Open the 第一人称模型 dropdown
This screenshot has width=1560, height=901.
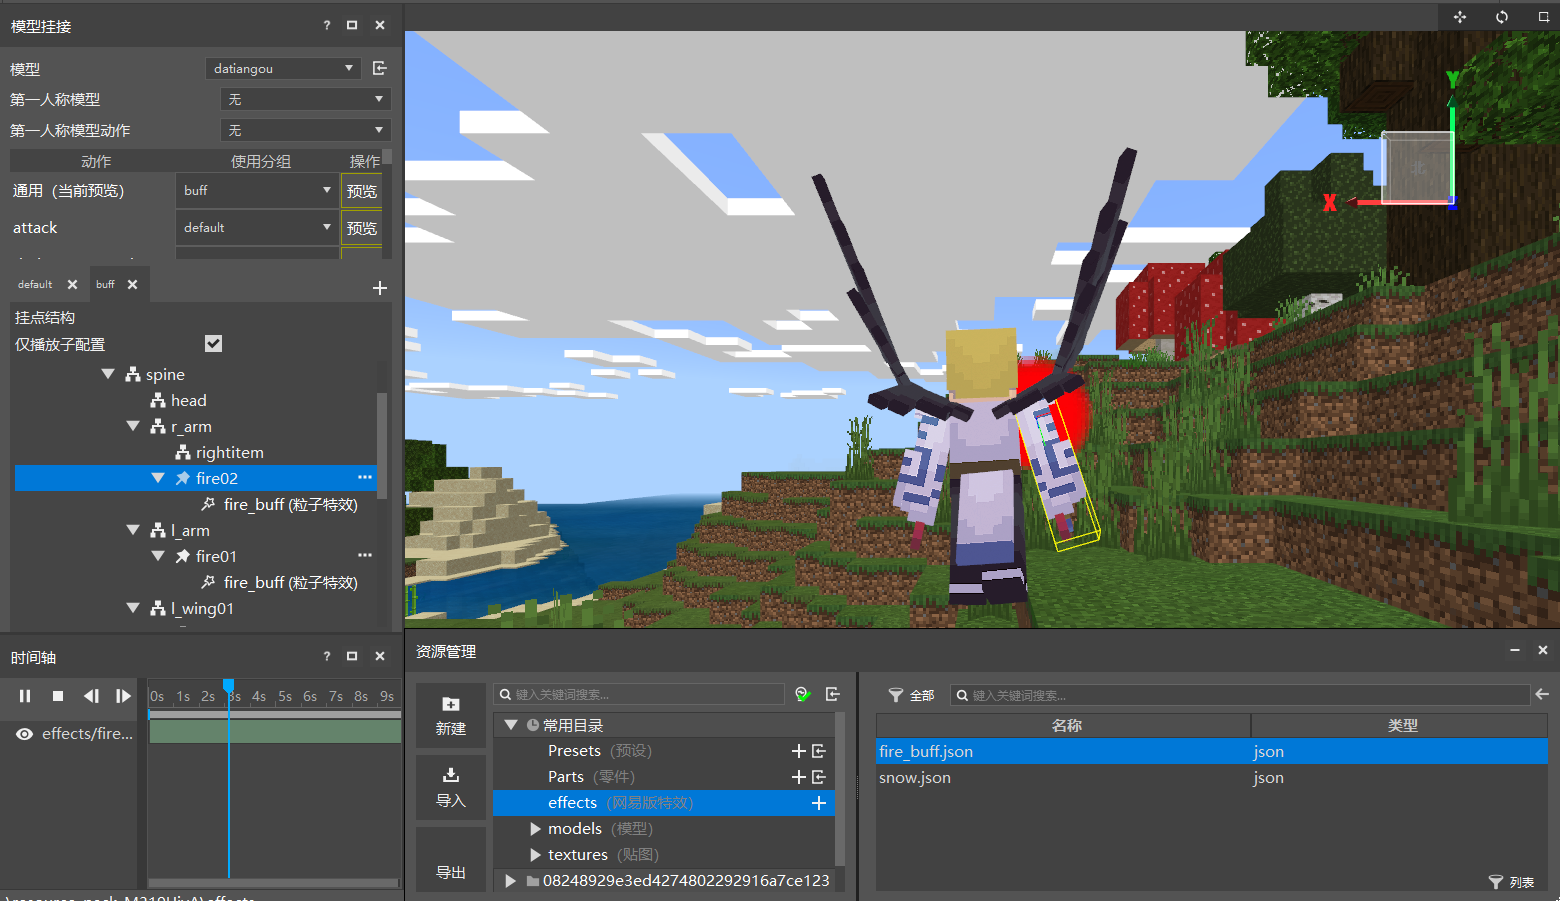[305, 99]
